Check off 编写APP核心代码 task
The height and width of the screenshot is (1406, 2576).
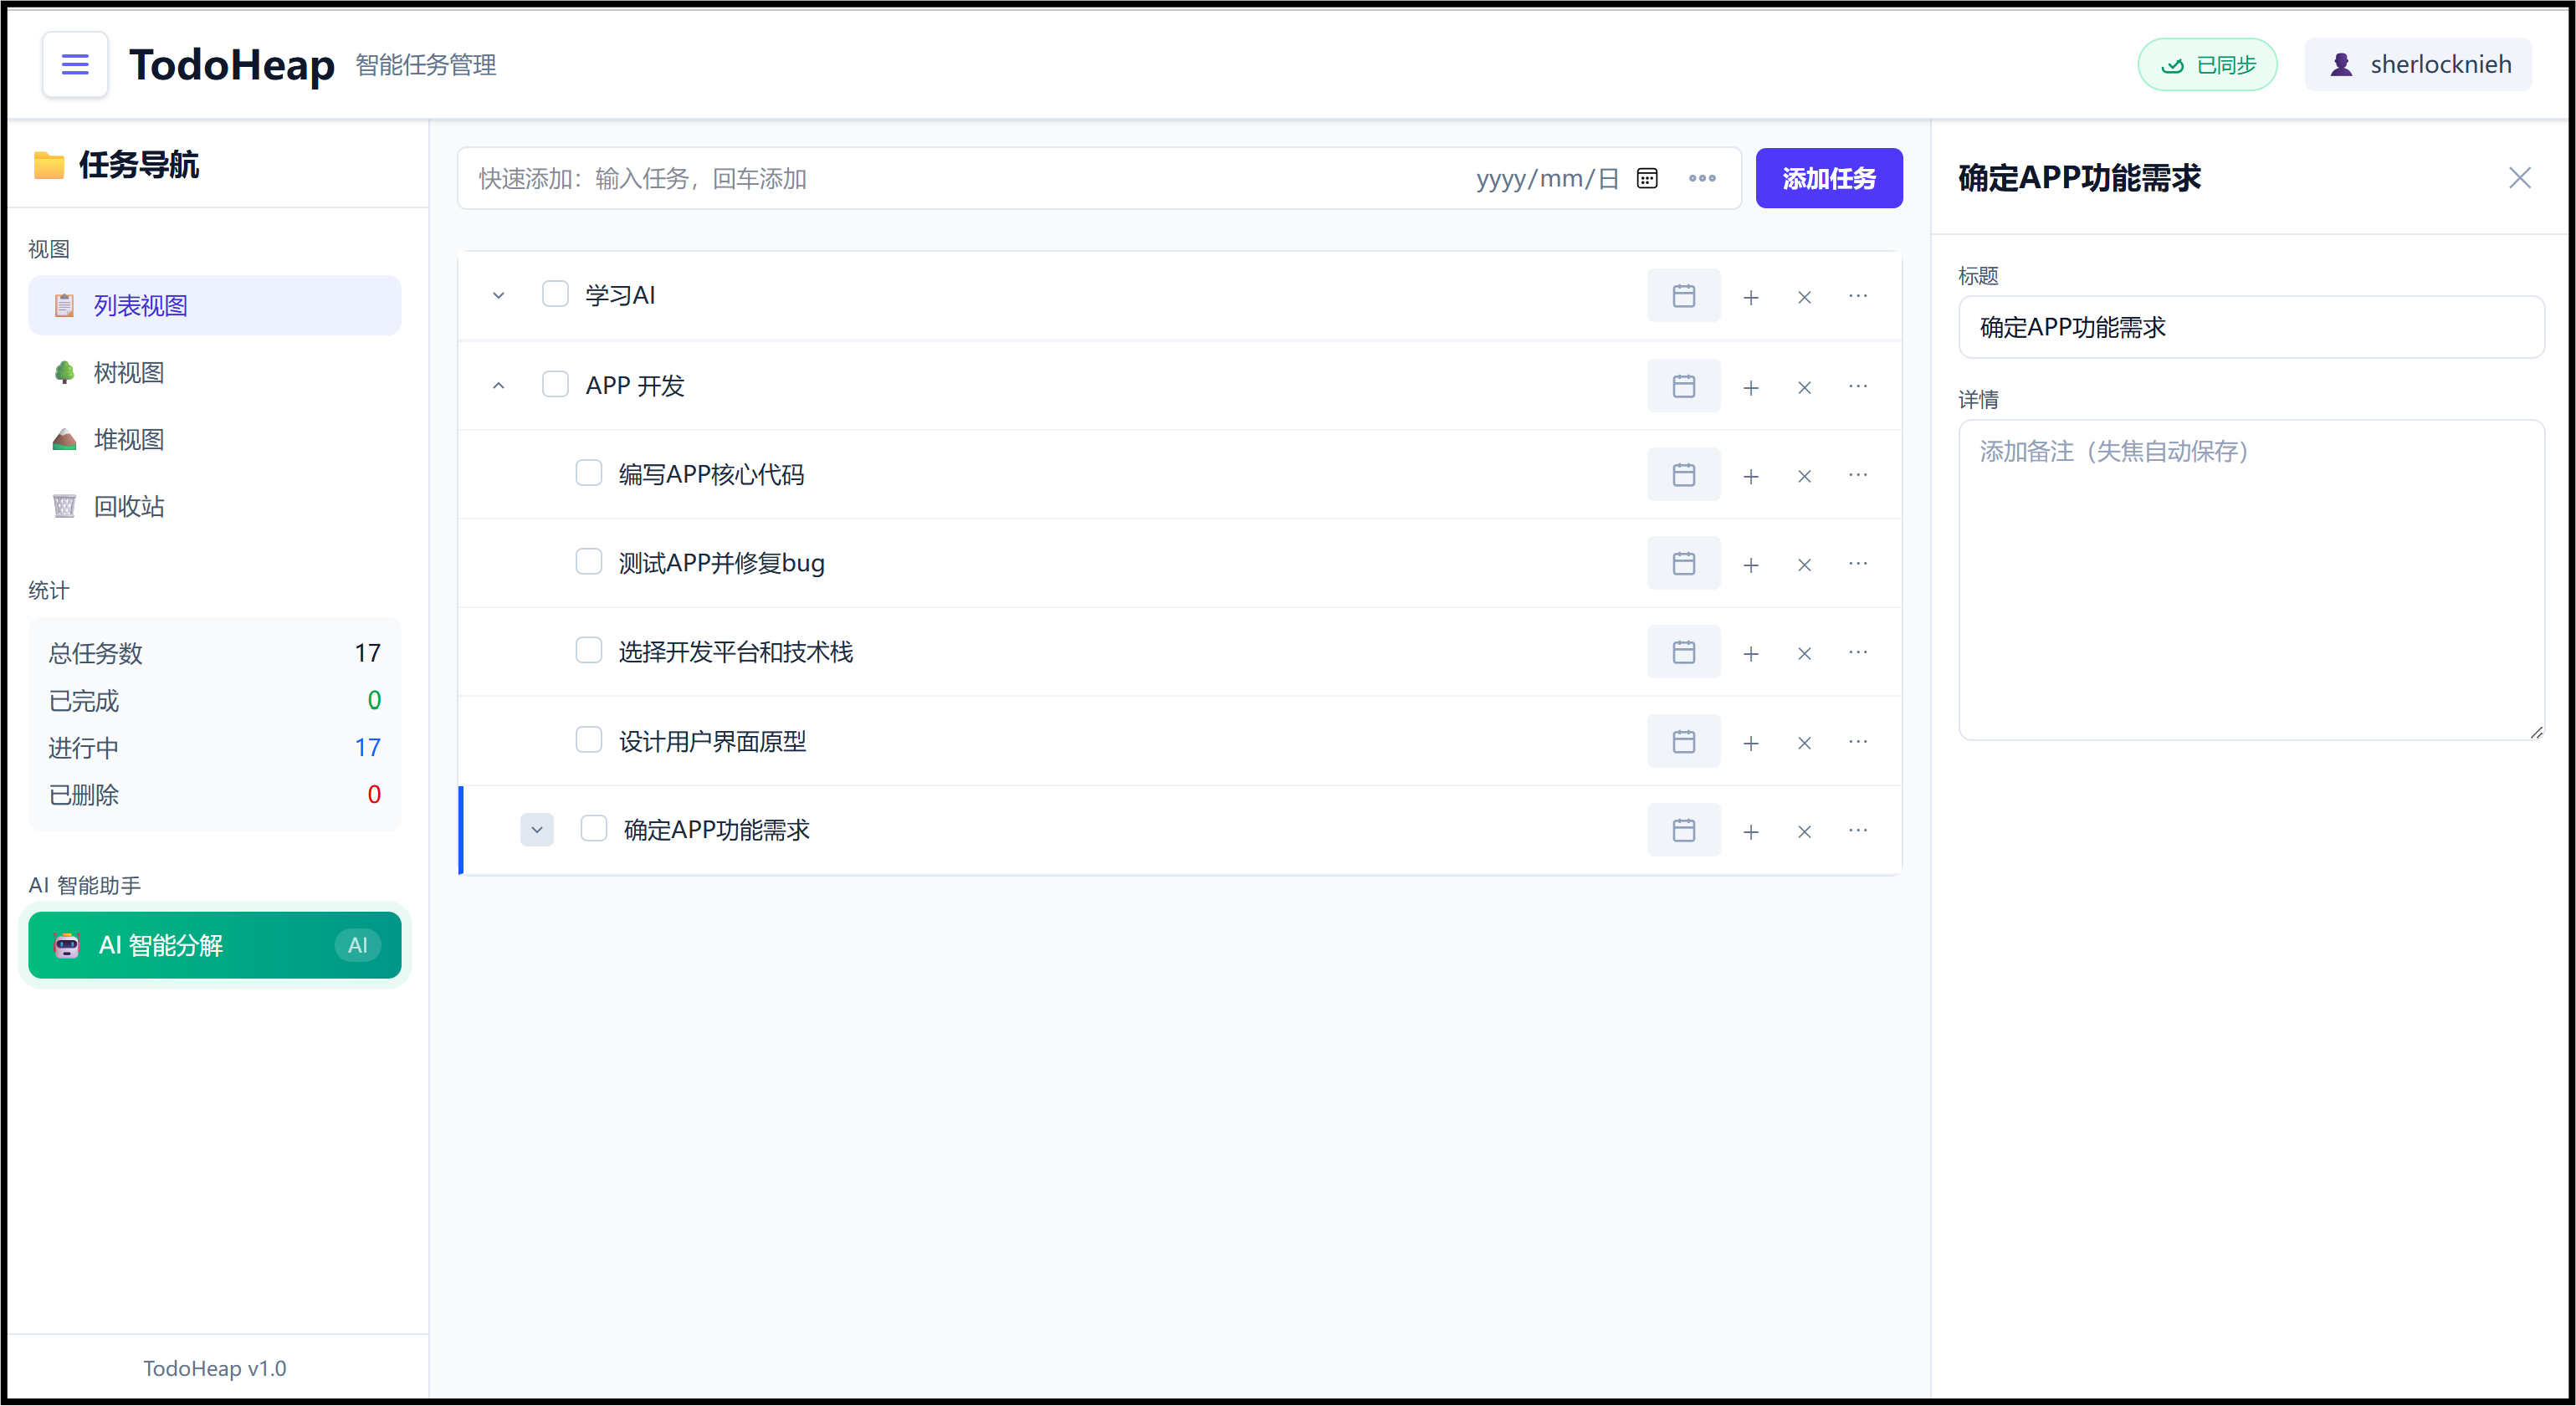coord(589,473)
